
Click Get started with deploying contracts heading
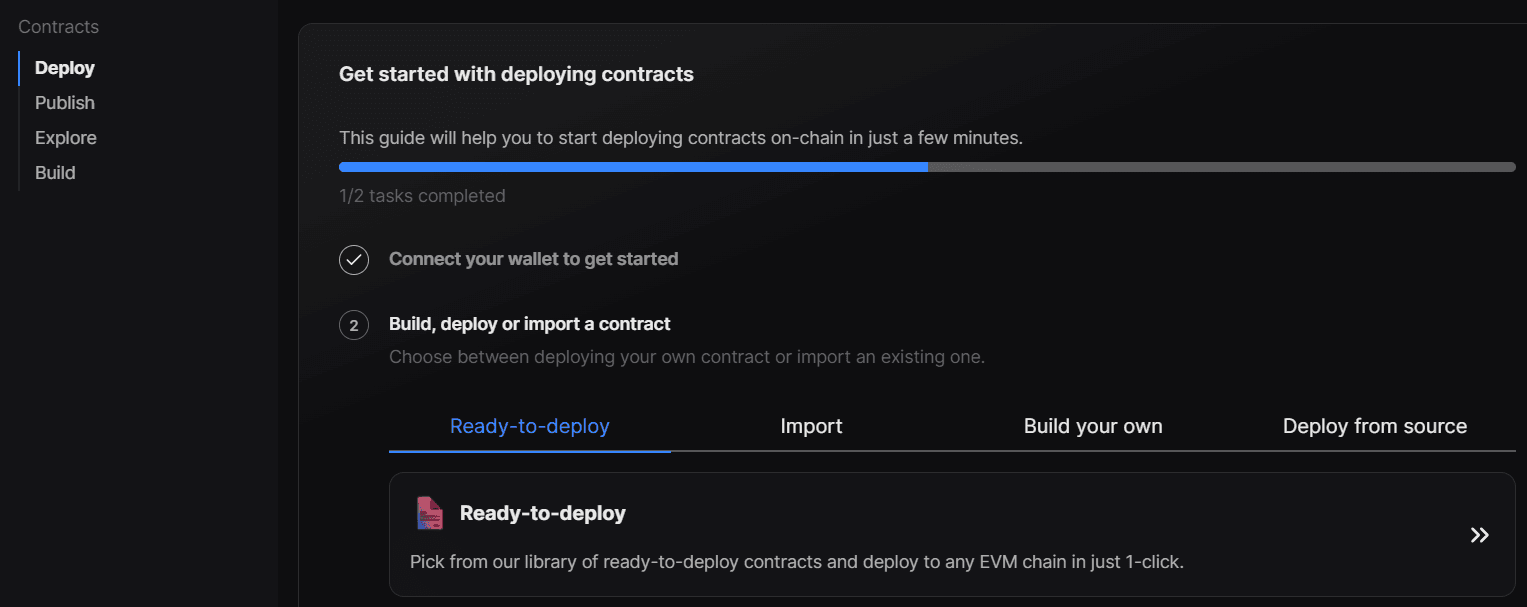[x=516, y=74]
